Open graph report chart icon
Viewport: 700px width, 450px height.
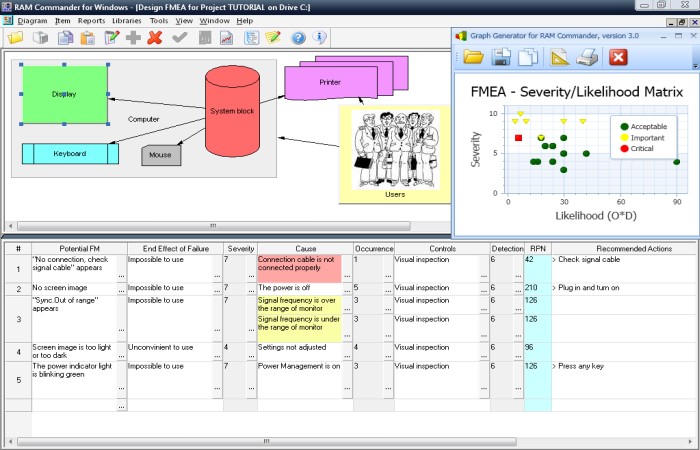click(227, 38)
